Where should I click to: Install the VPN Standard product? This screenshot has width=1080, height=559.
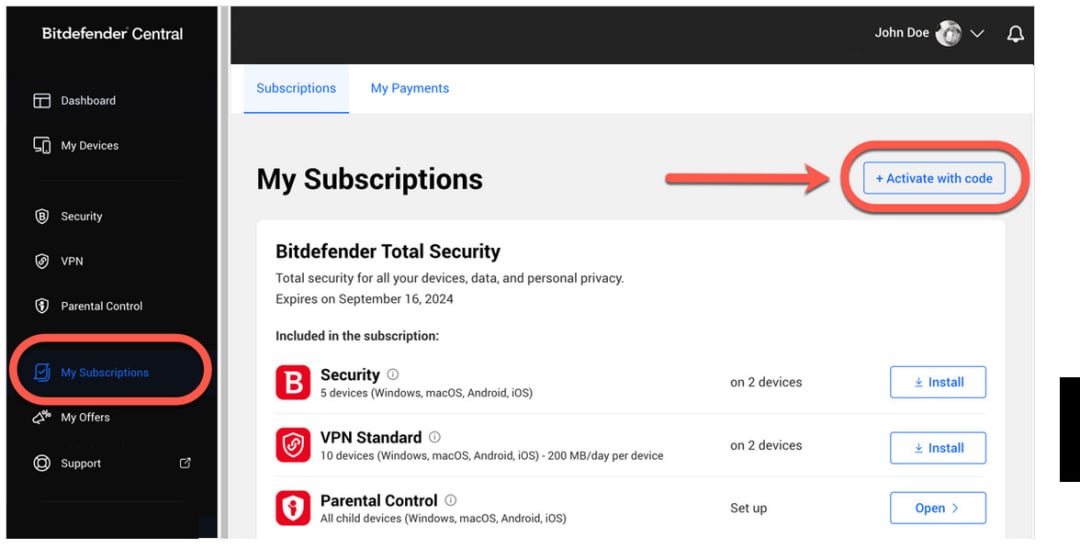(x=938, y=448)
